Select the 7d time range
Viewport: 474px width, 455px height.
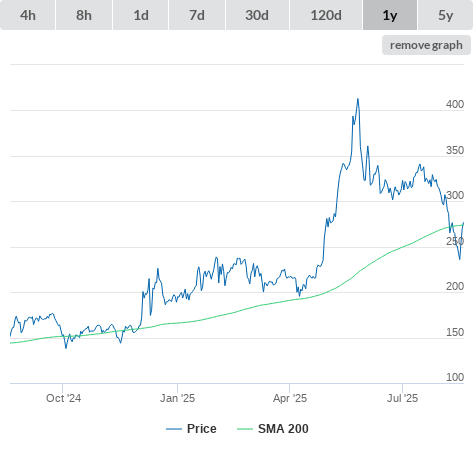click(x=197, y=15)
